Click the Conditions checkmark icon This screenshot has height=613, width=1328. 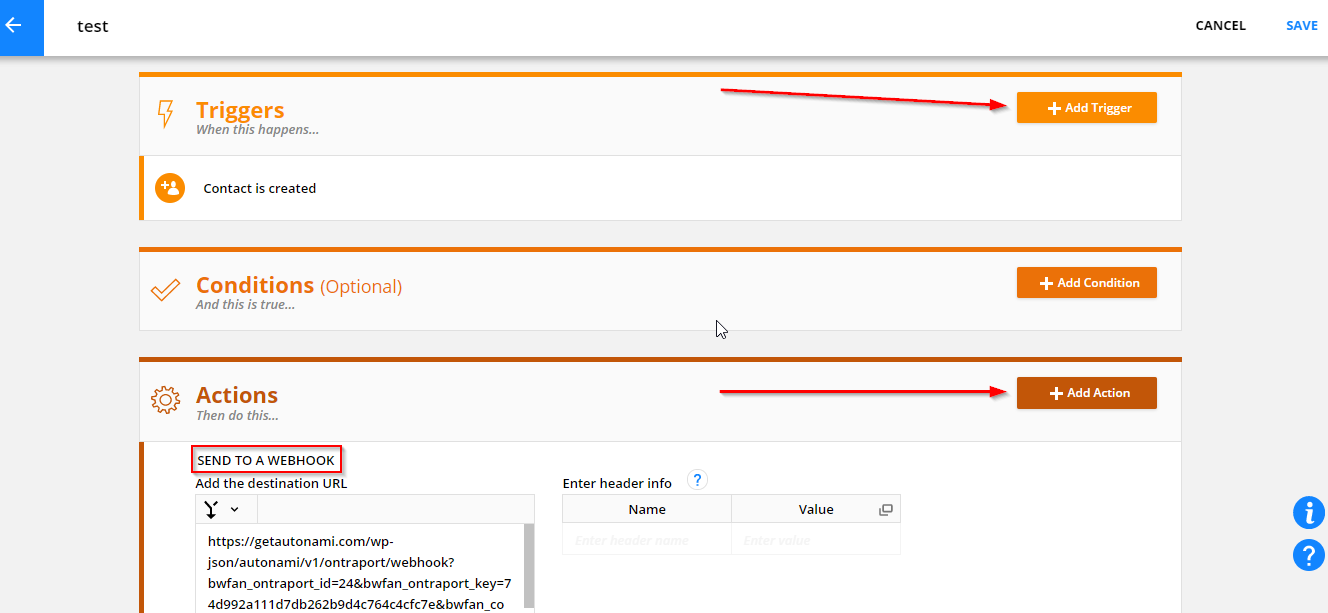tap(165, 290)
